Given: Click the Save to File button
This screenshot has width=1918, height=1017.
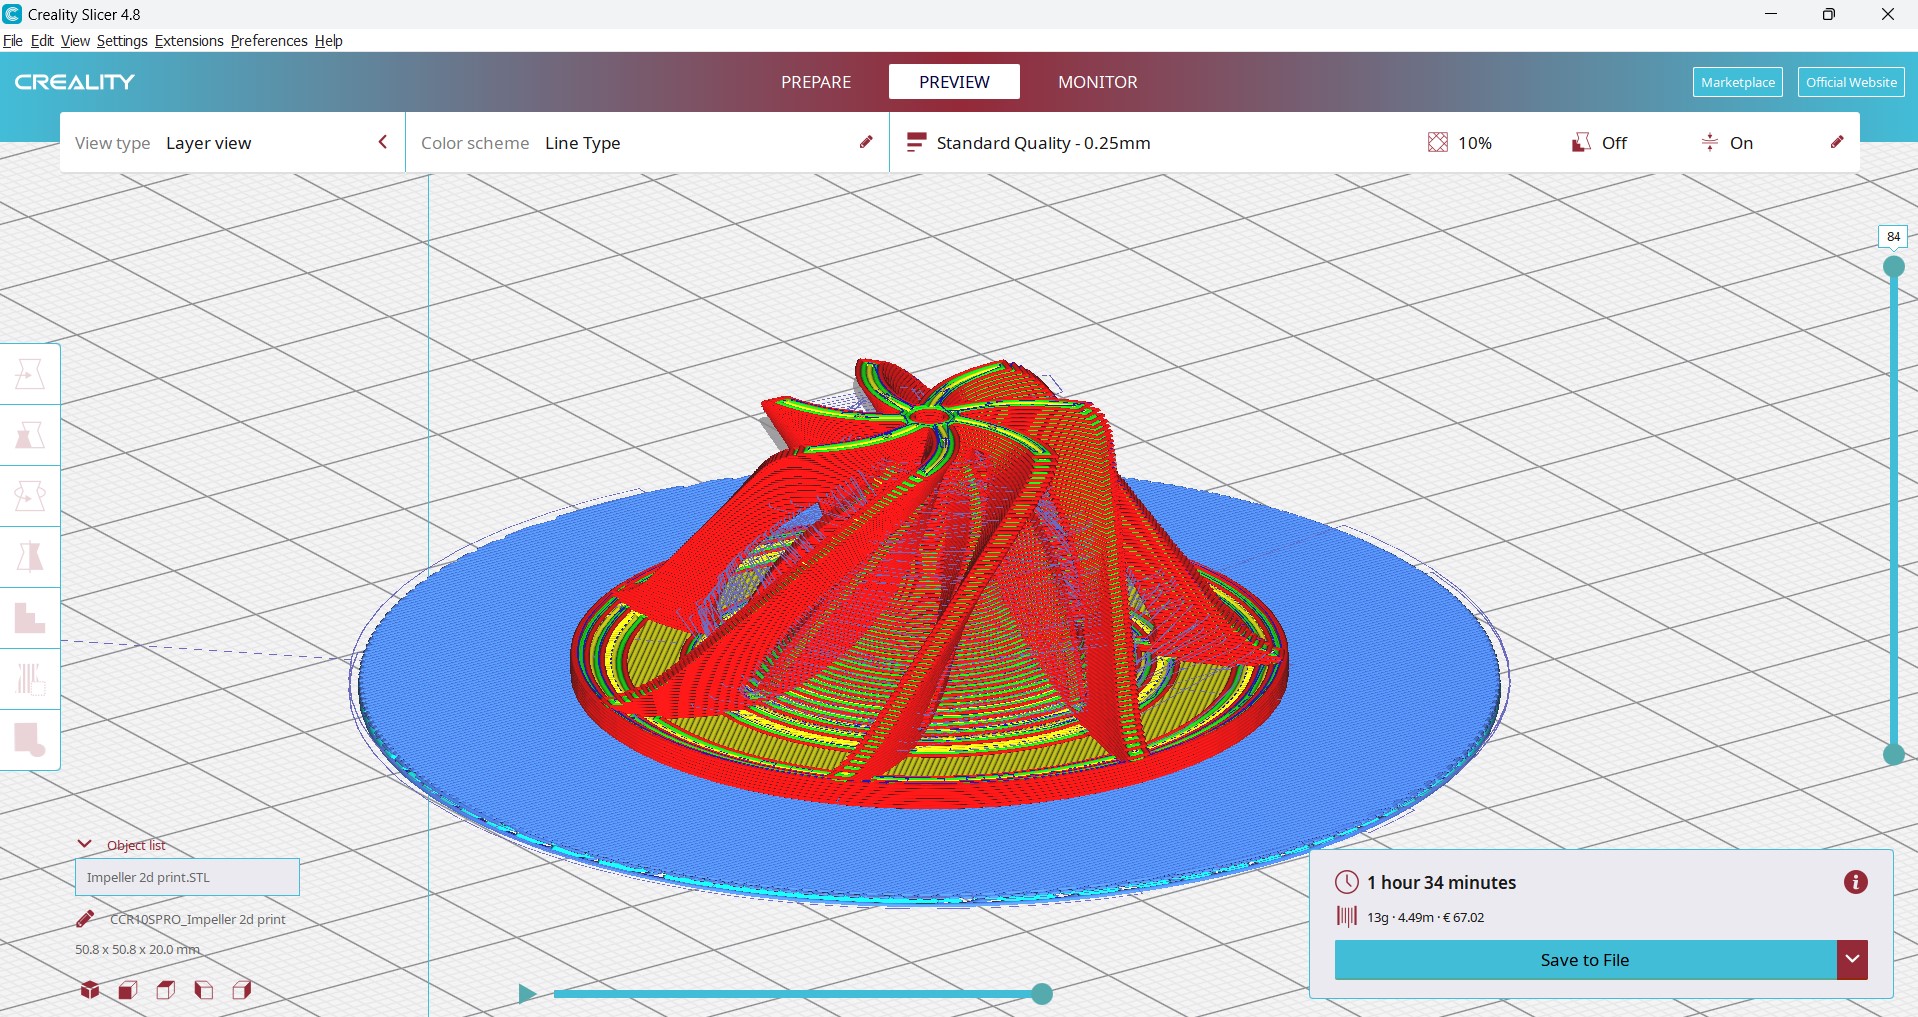Looking at the screenshot, I should click(1585, 960).
